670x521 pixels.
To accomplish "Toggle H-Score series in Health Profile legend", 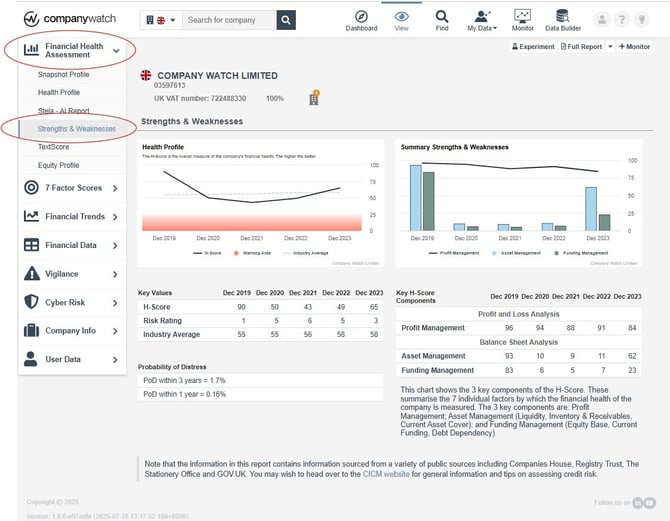I will click(x=207, y=253).
